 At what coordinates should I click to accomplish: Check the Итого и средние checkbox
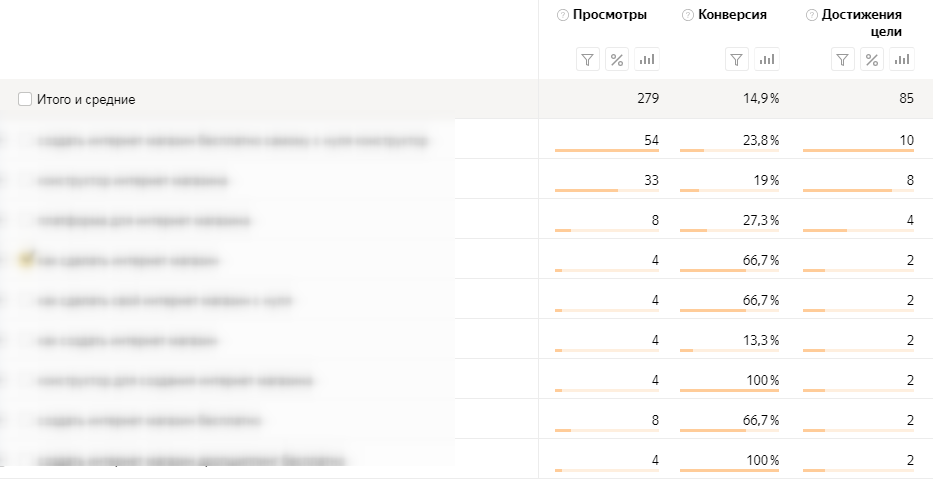[x=25, y=99]
